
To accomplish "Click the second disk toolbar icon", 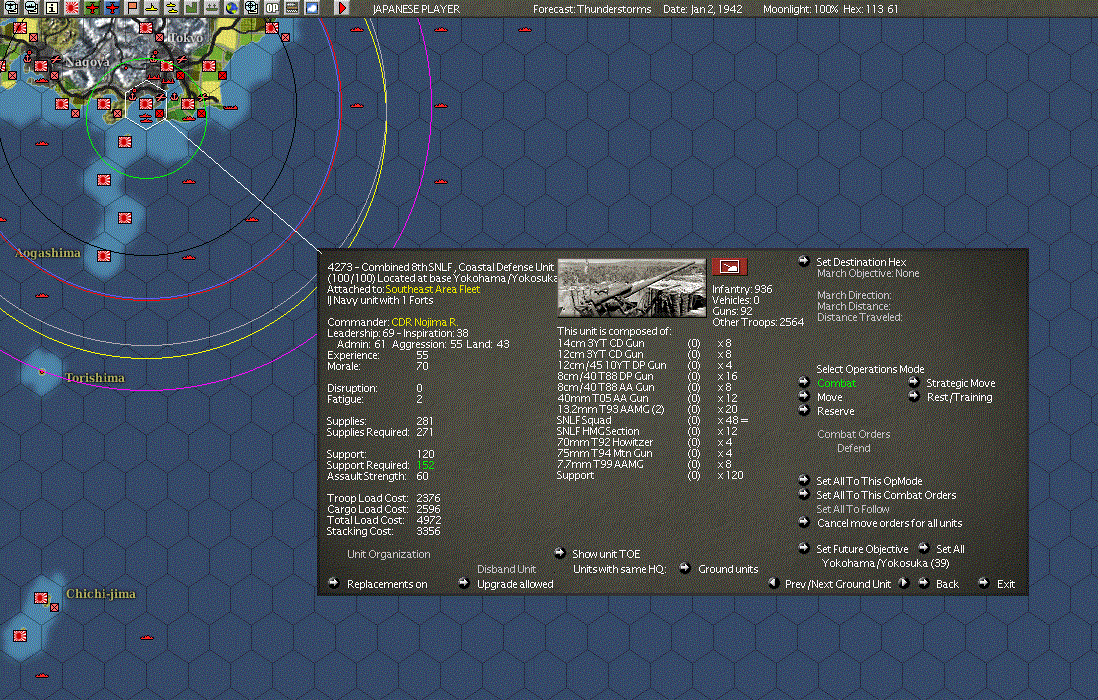I will 32,8.
